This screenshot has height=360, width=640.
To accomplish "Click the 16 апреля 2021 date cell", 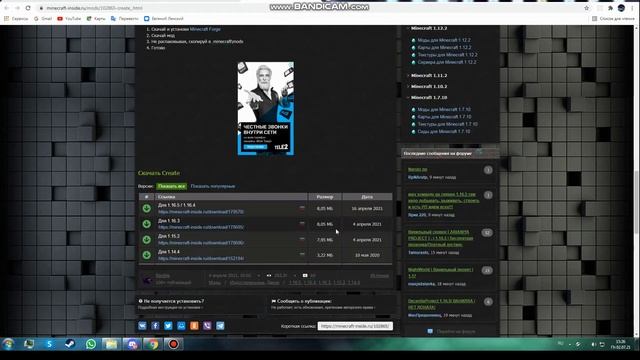I will click(367, 209).
